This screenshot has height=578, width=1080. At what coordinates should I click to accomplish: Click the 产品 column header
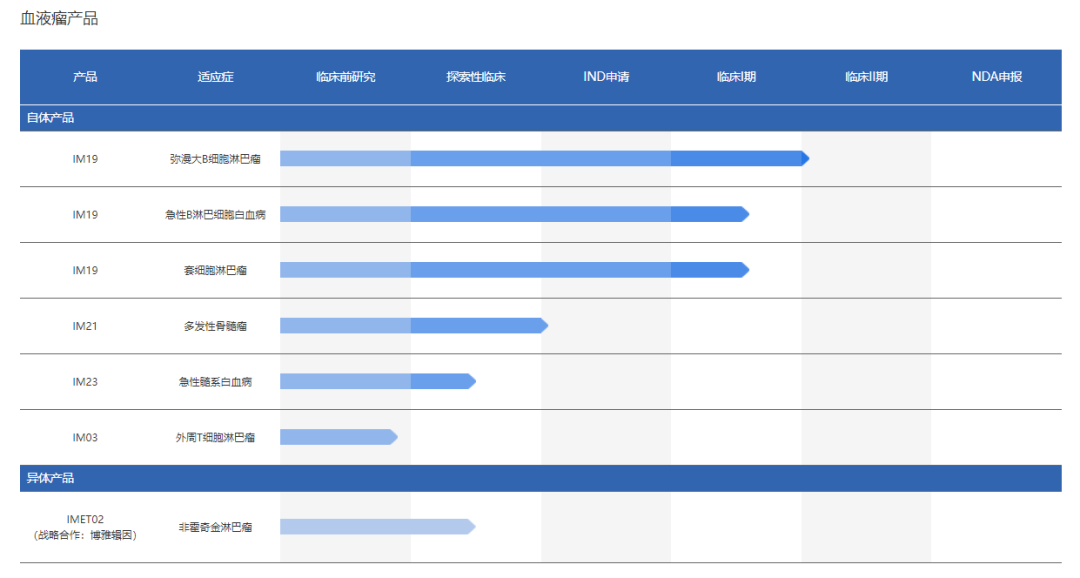pos(85,76)
